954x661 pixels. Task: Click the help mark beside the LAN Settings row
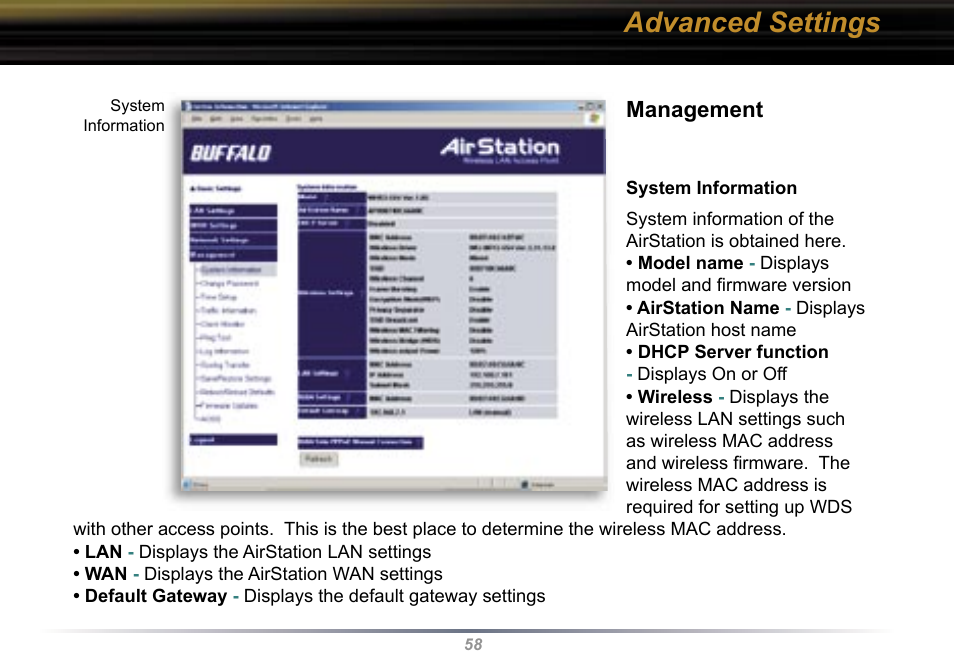tap(347, 373)
